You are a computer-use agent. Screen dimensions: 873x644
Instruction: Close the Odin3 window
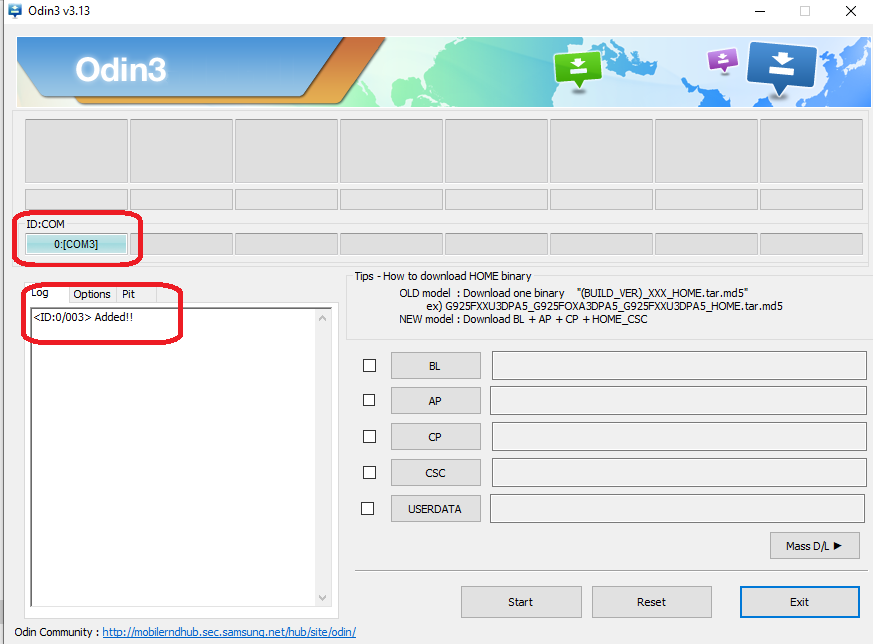pos(851,11)
